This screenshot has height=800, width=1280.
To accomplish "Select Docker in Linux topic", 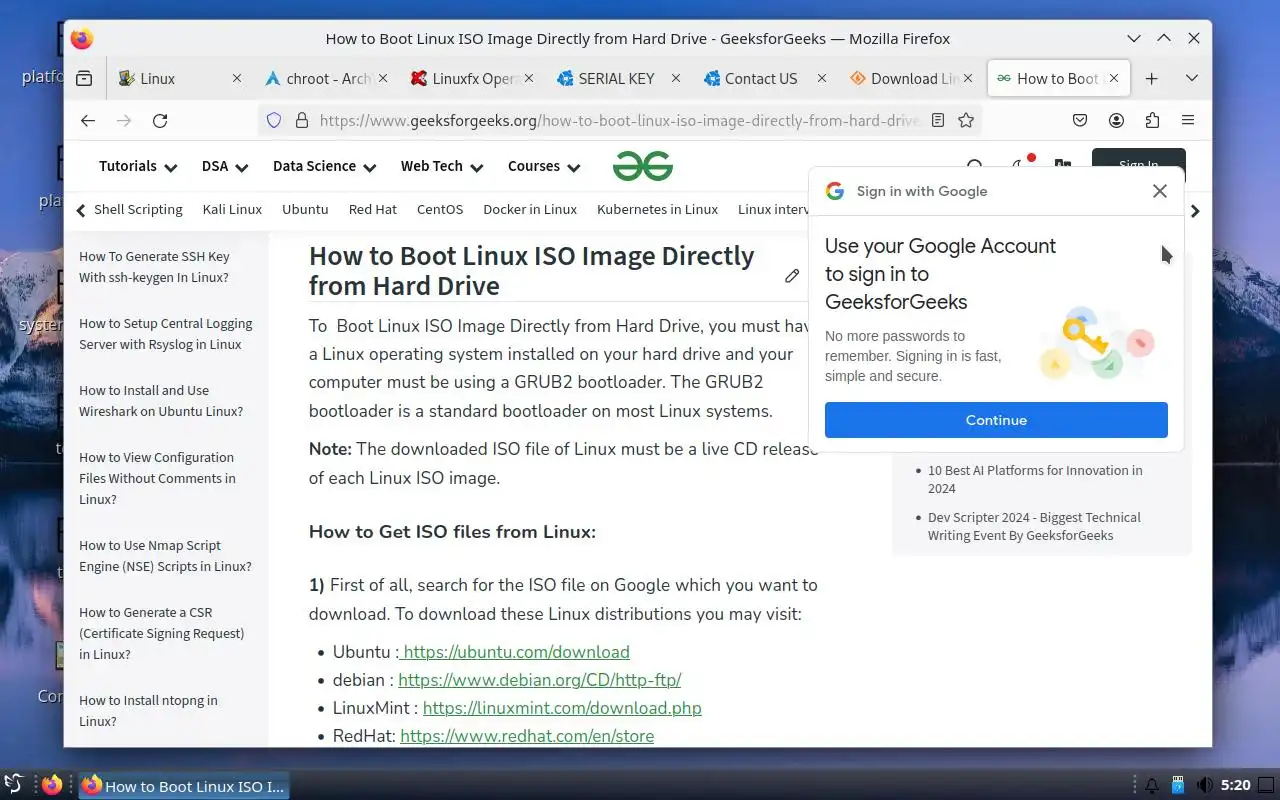I will (x=530, y=209).
